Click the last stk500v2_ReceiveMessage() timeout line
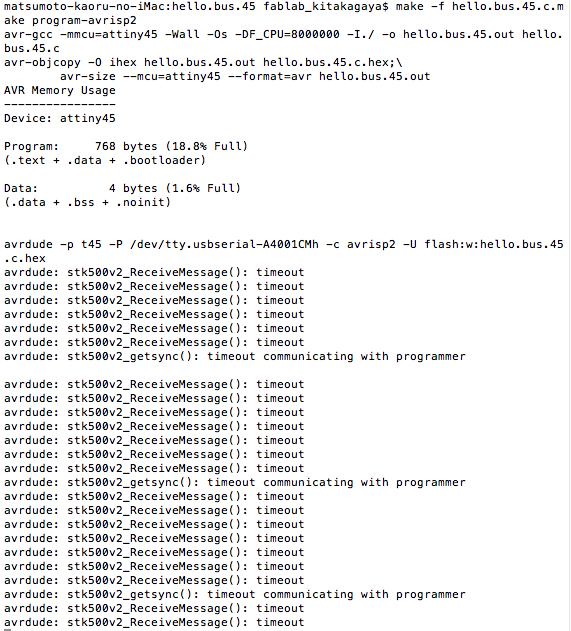 tap(154, 623)
